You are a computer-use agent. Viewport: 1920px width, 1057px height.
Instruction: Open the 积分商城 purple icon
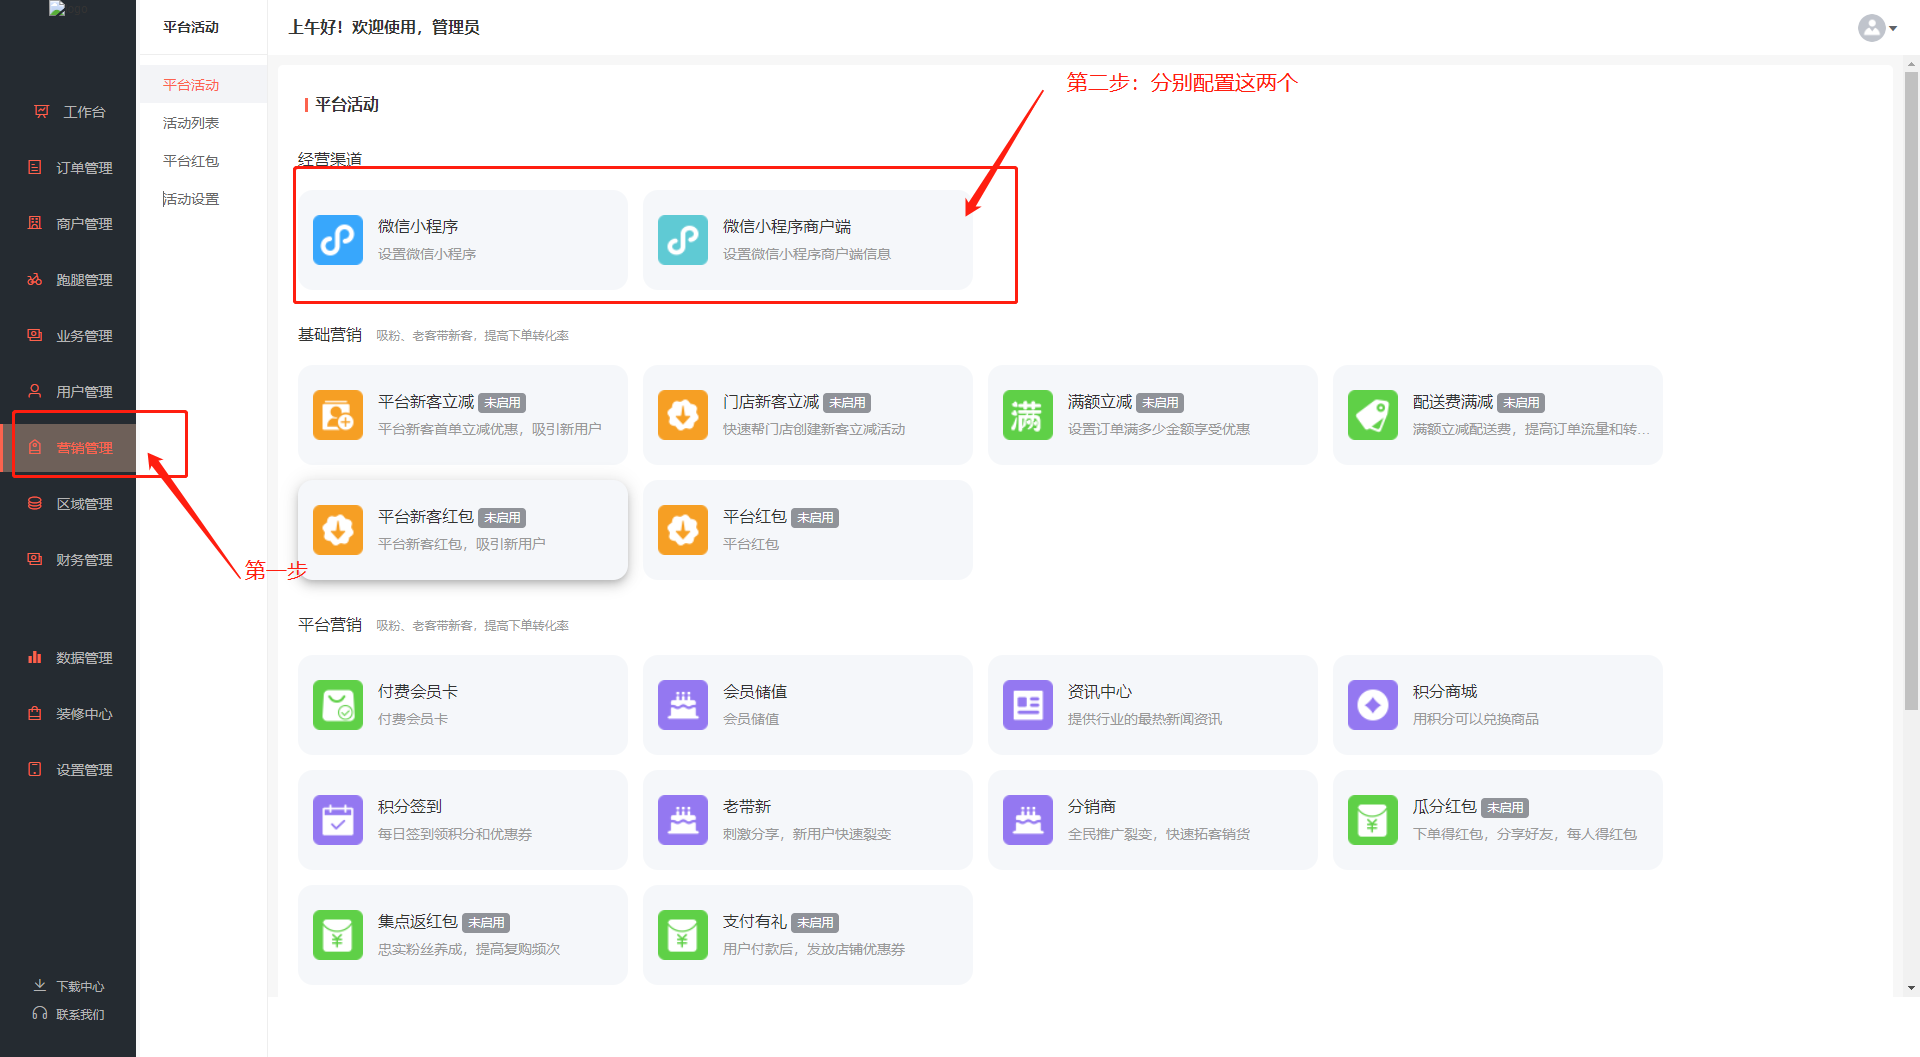pos(1372,705)
